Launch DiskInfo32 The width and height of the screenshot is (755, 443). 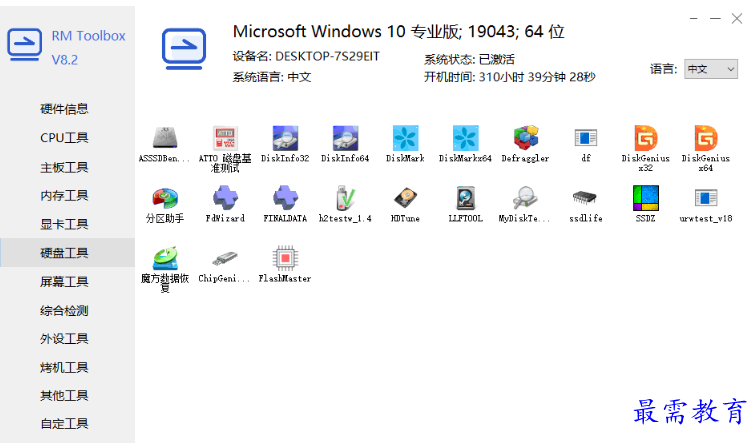pyautogui.click(x=285, y=139)
